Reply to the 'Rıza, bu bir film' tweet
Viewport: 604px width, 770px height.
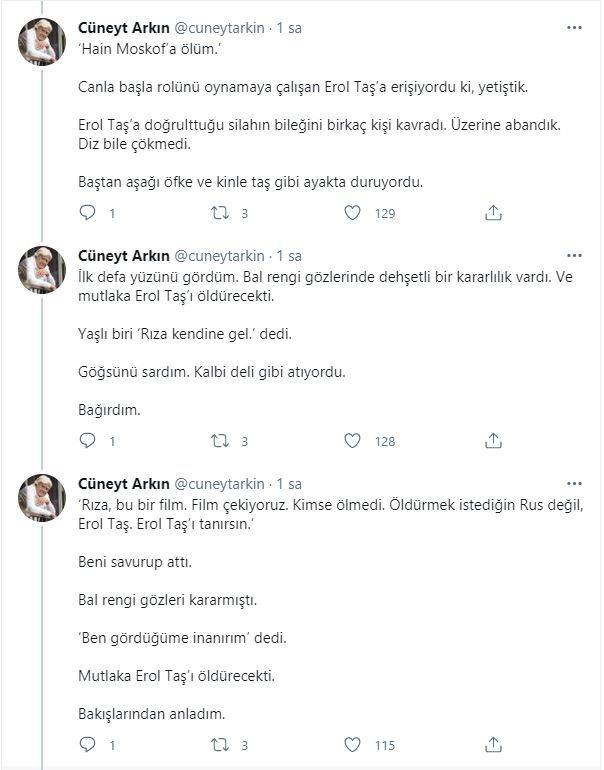click(x=88, y=745)
